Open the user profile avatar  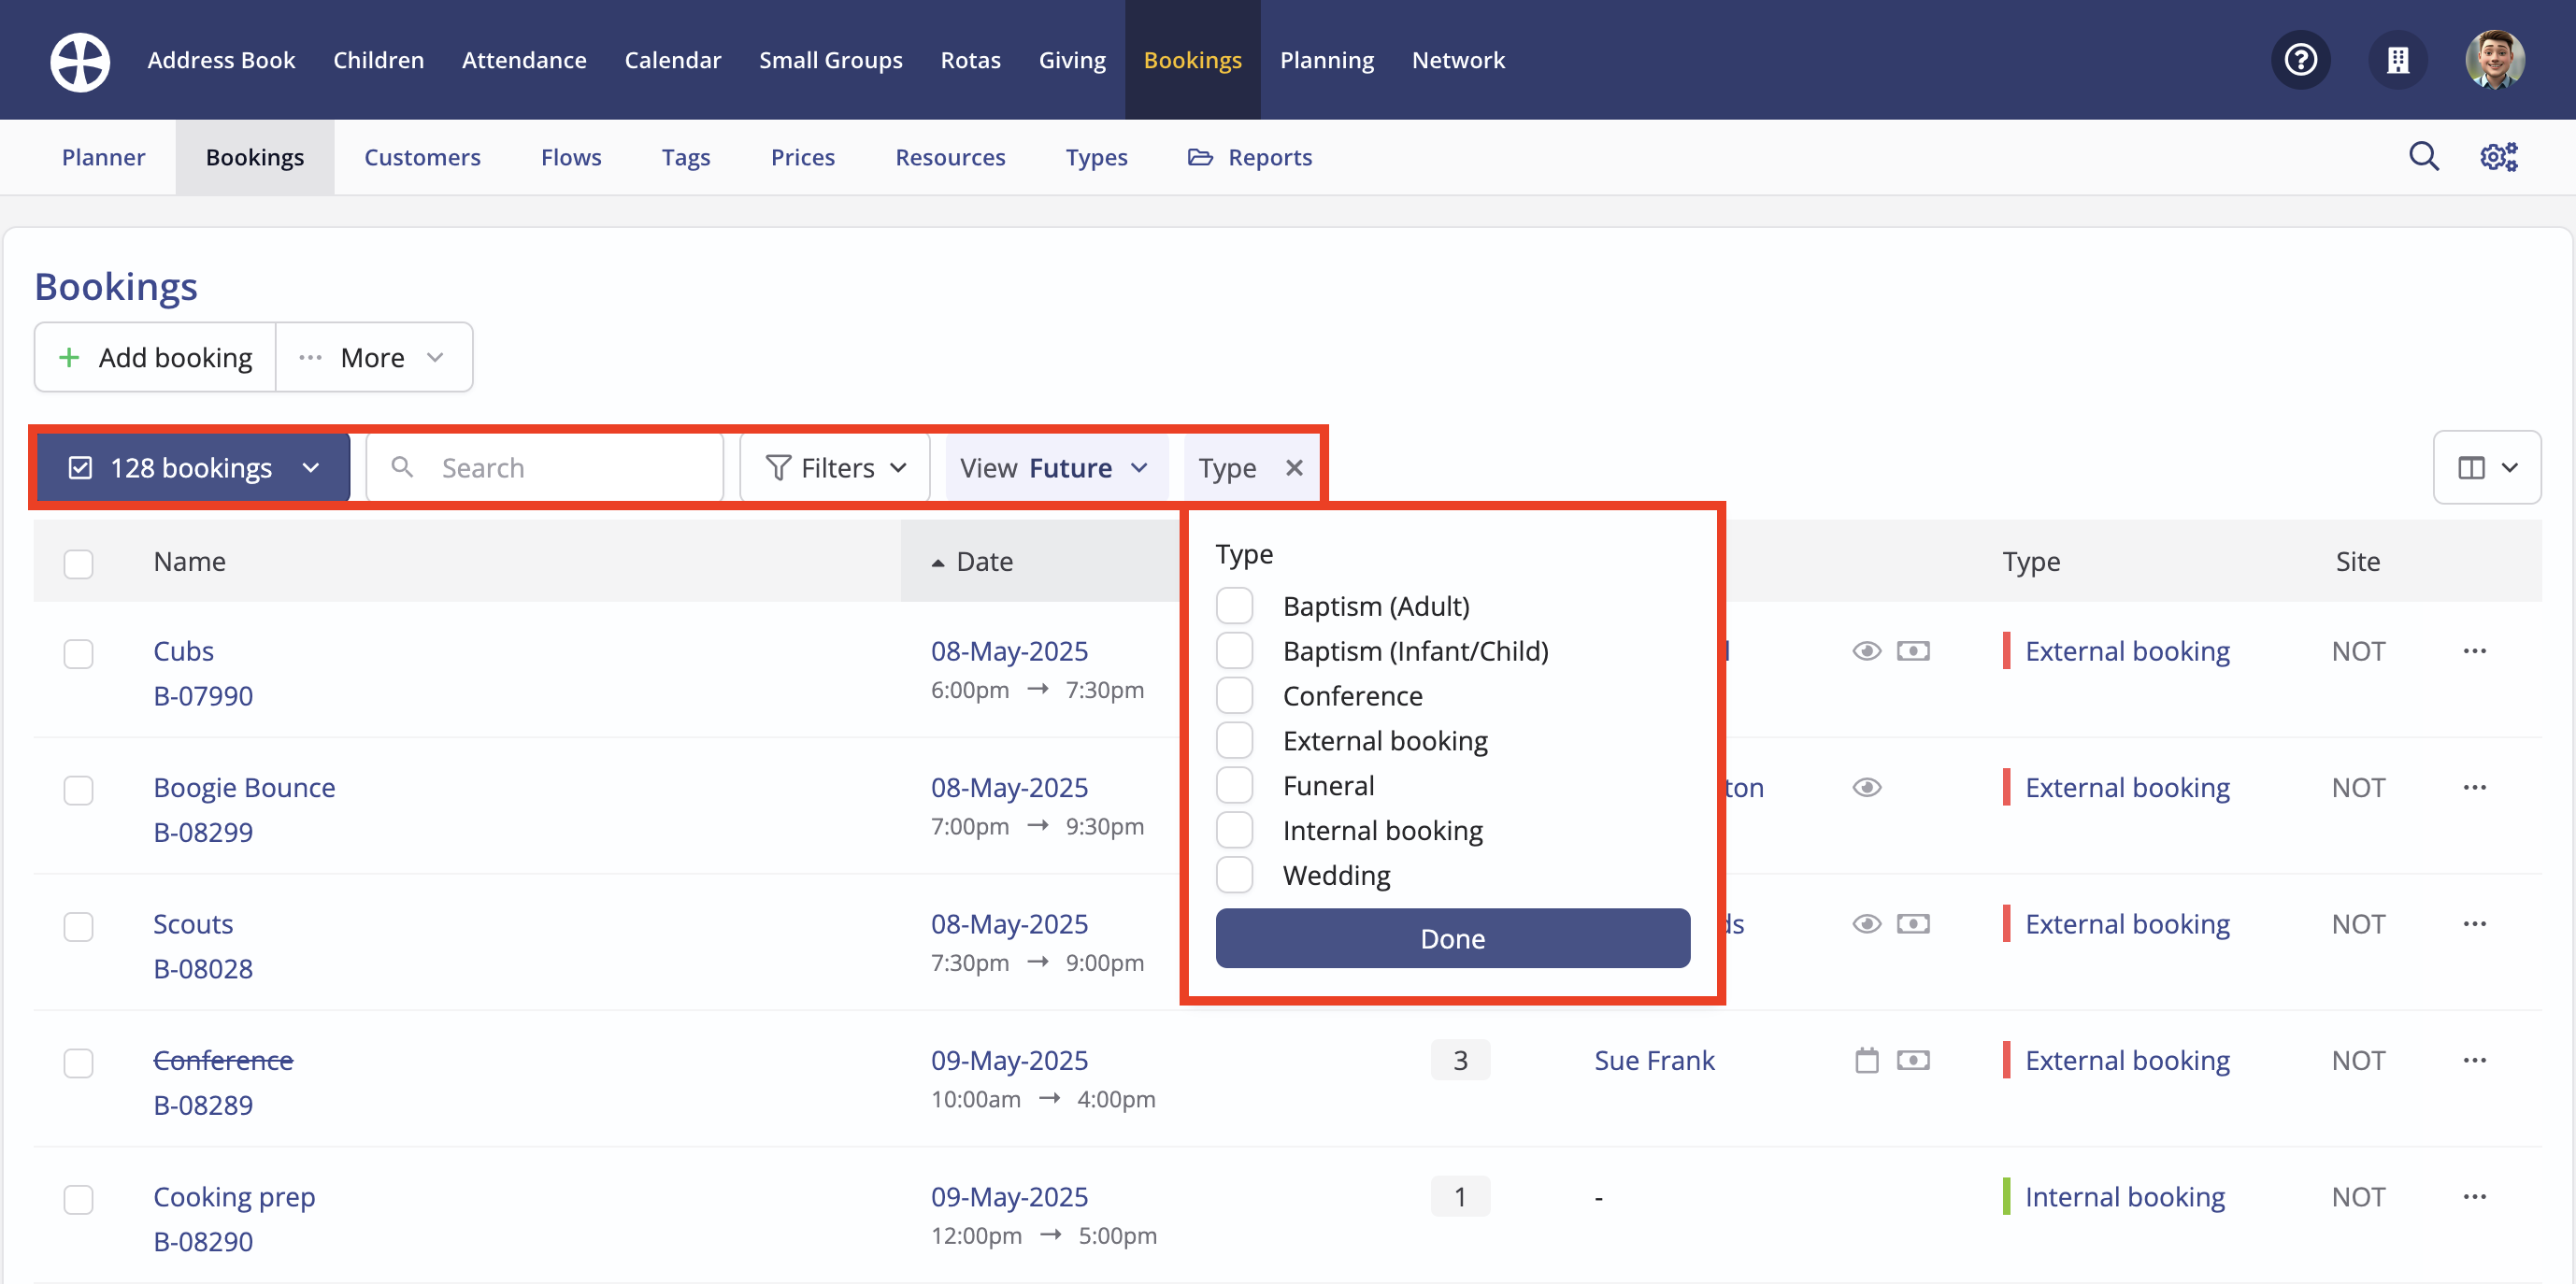click(2495, 60)
